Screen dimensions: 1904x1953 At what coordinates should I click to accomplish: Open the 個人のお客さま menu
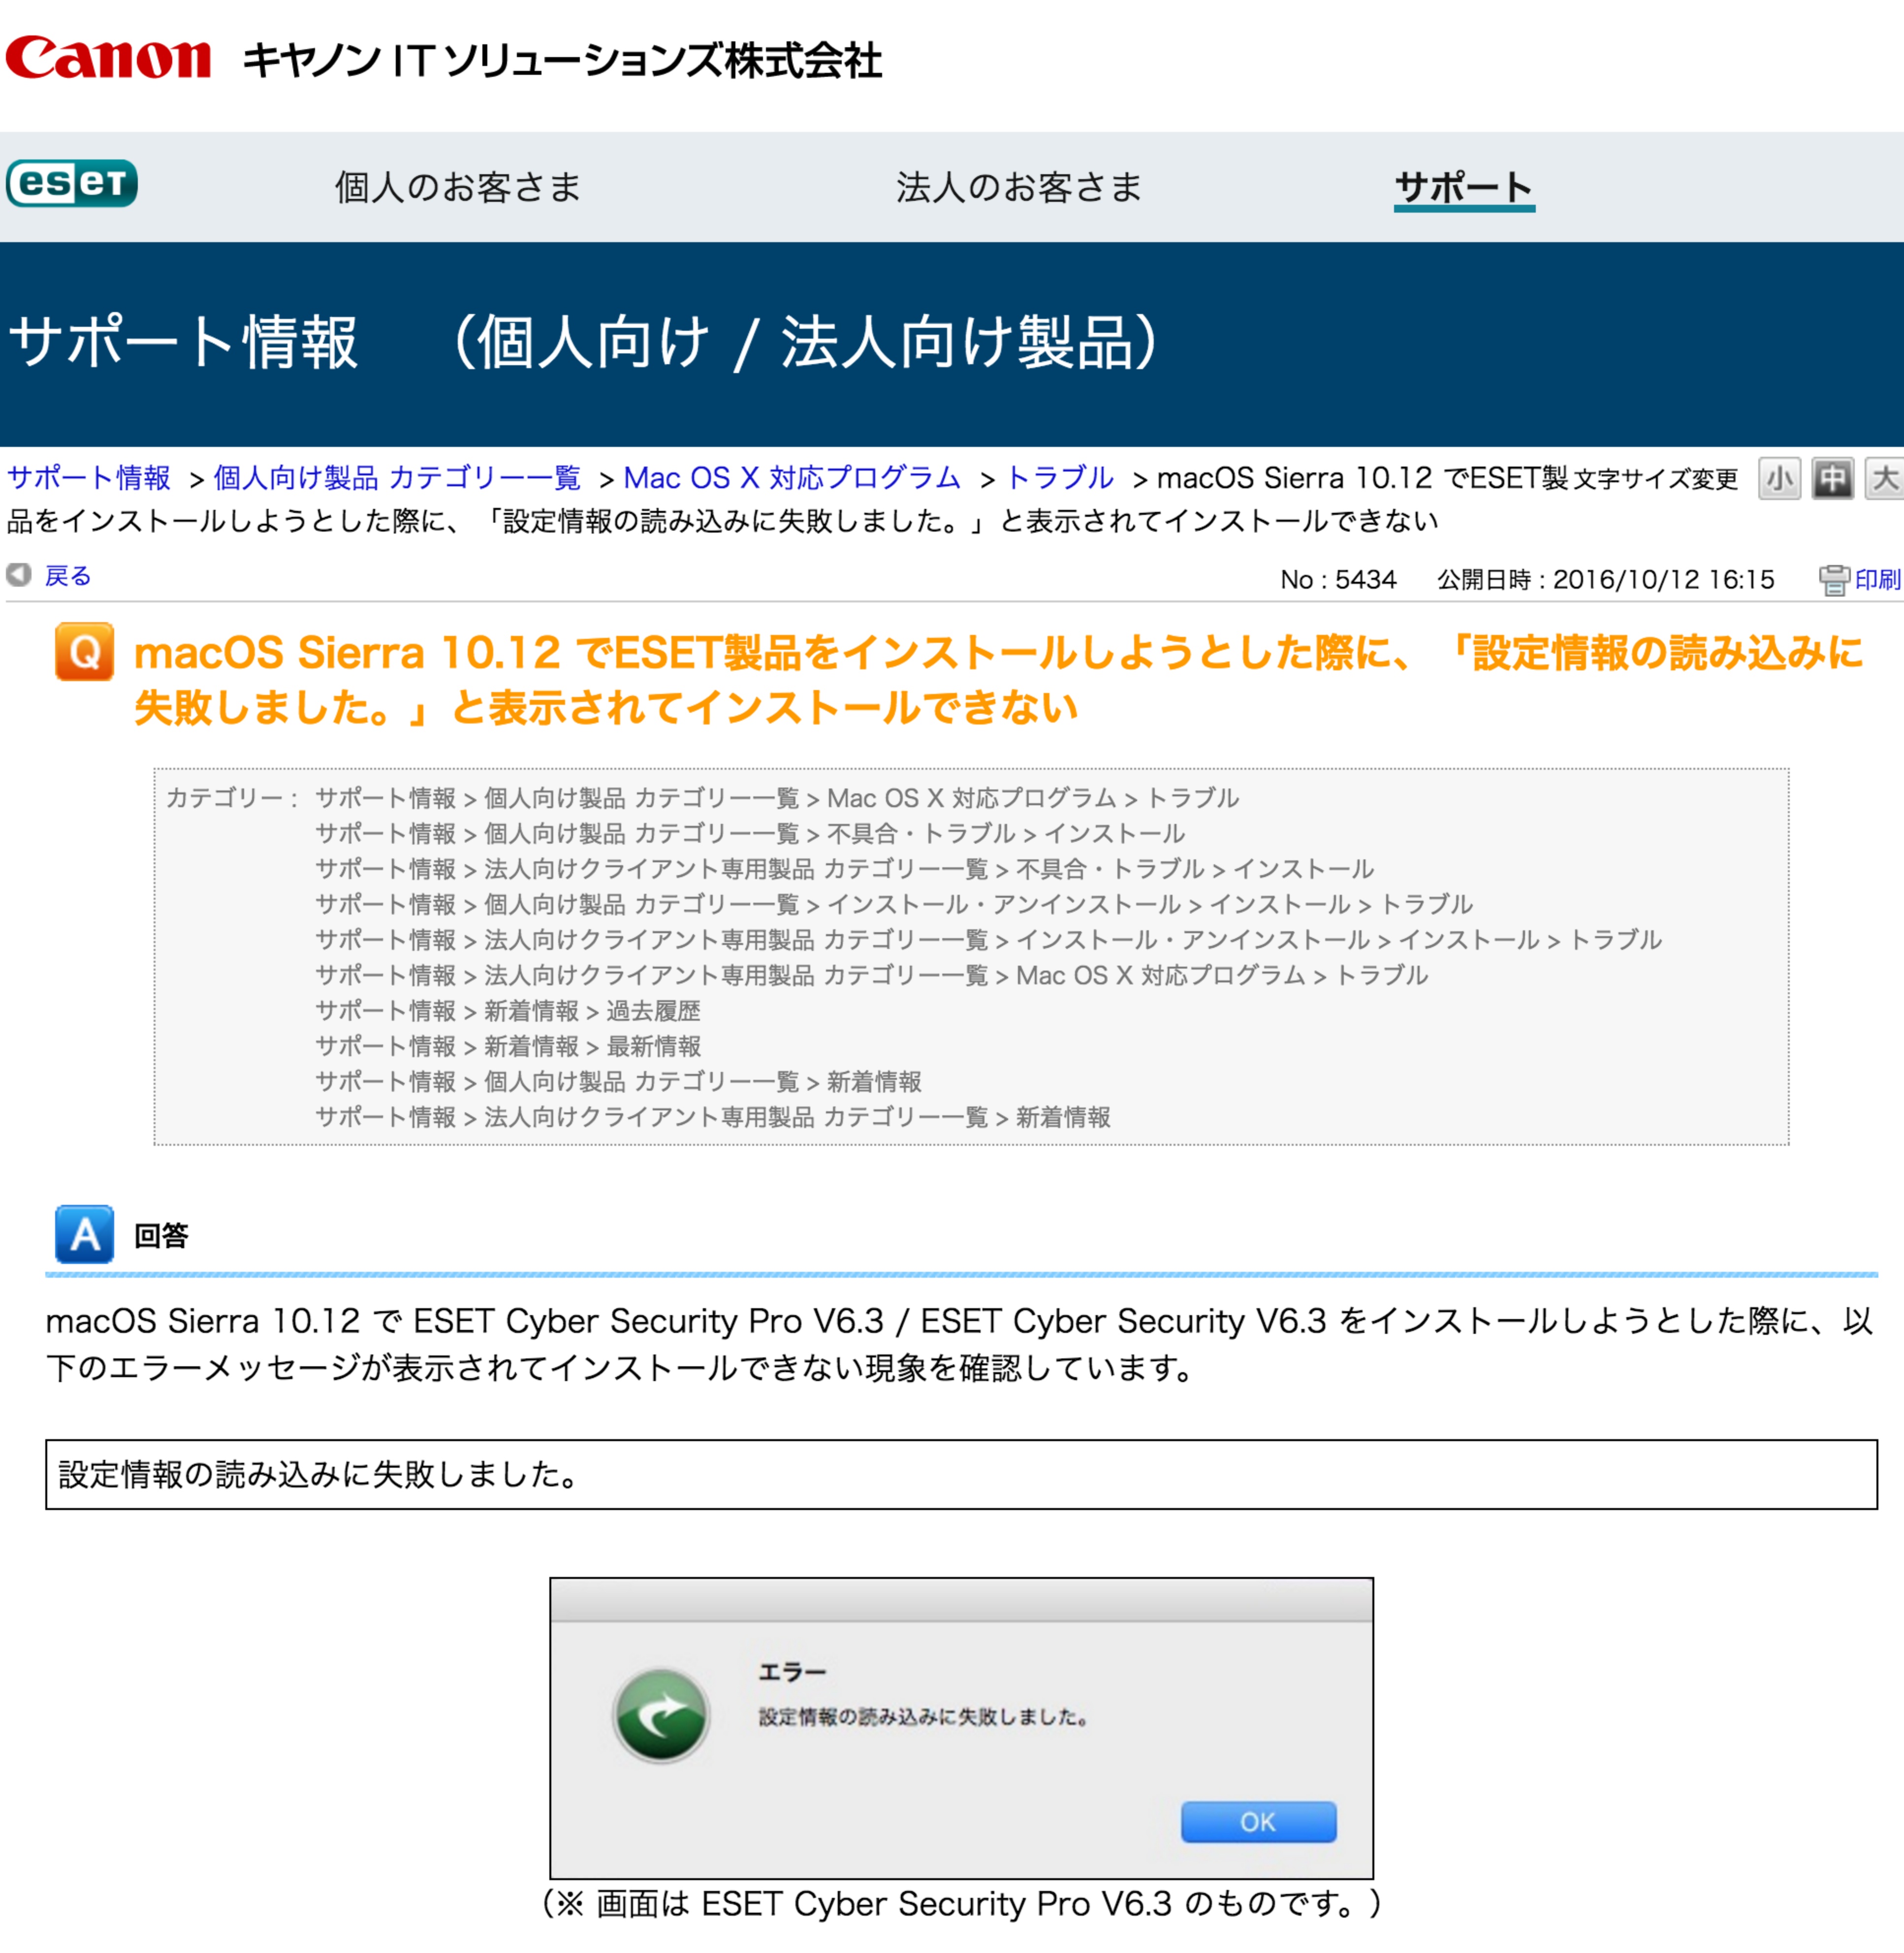458,187
